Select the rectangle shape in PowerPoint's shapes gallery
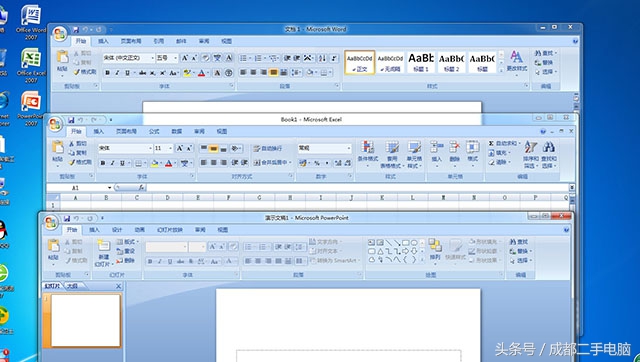 [x=405, y=242]
